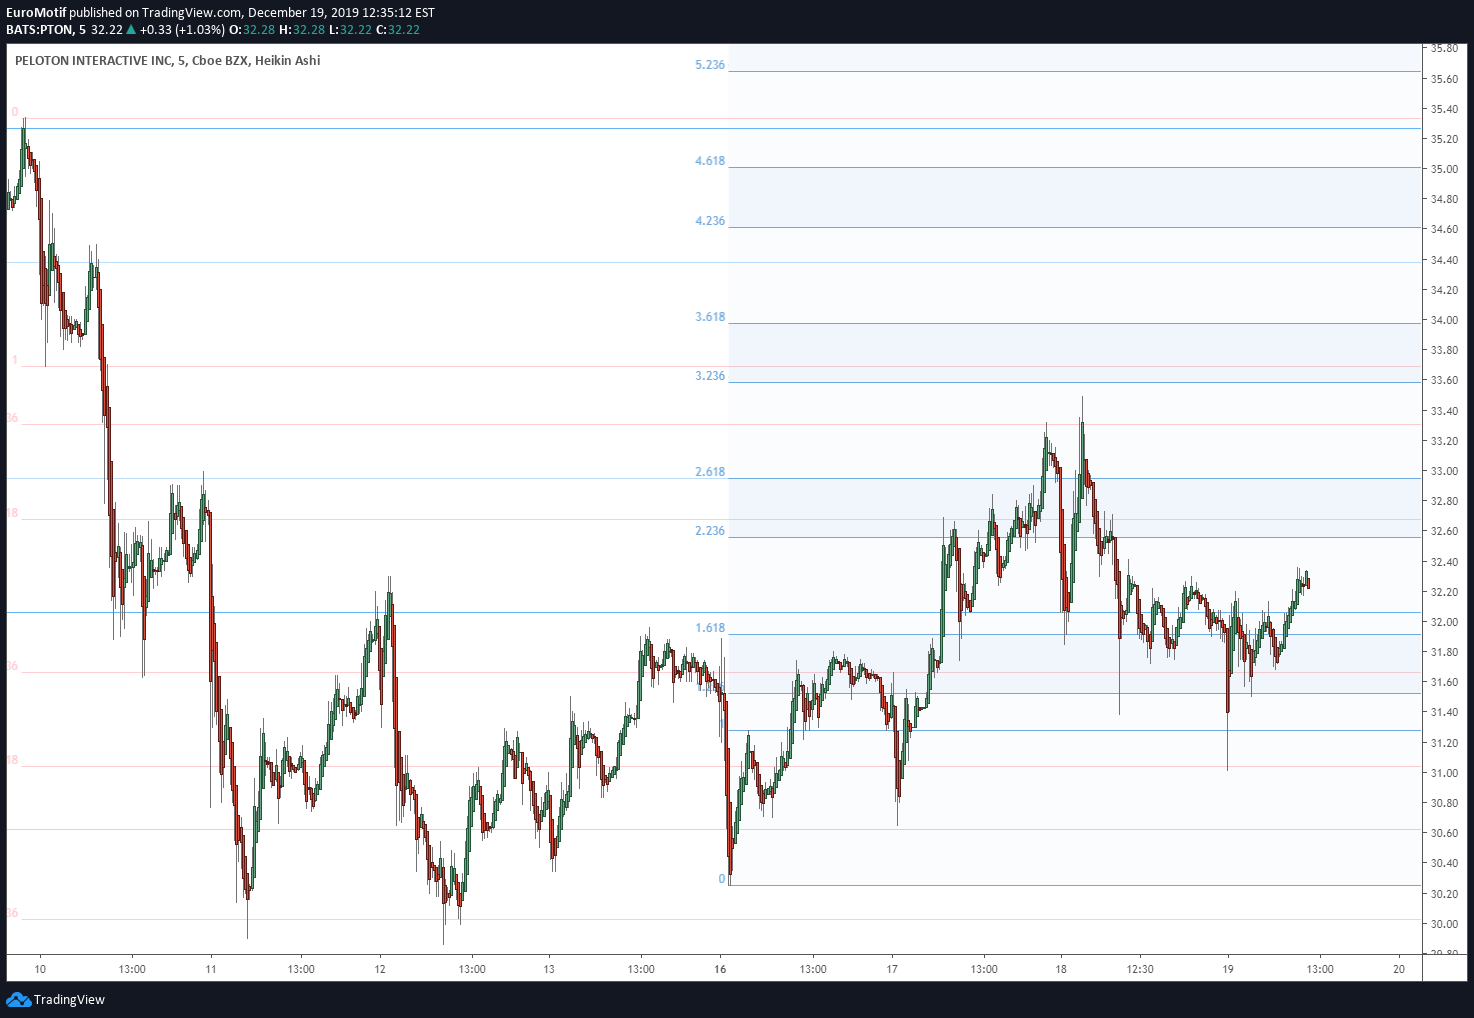The width and height of the screenshot is (1474, 1018).
Task: Open the EuroMotif author name
Action: click(x=36, y=13)
